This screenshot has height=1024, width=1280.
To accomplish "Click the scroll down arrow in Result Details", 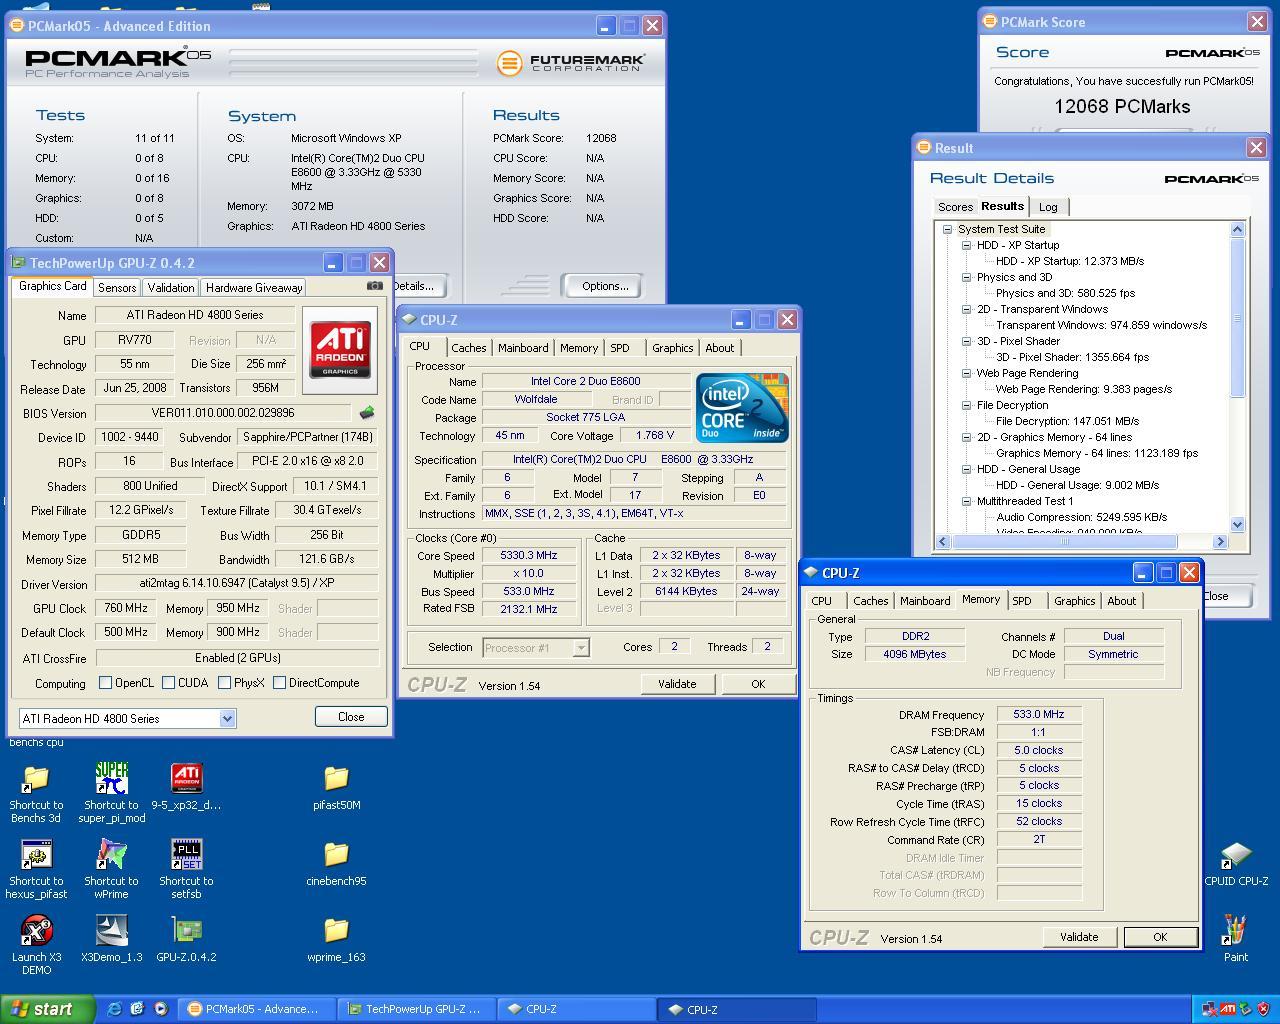I will click(1237, 524).
